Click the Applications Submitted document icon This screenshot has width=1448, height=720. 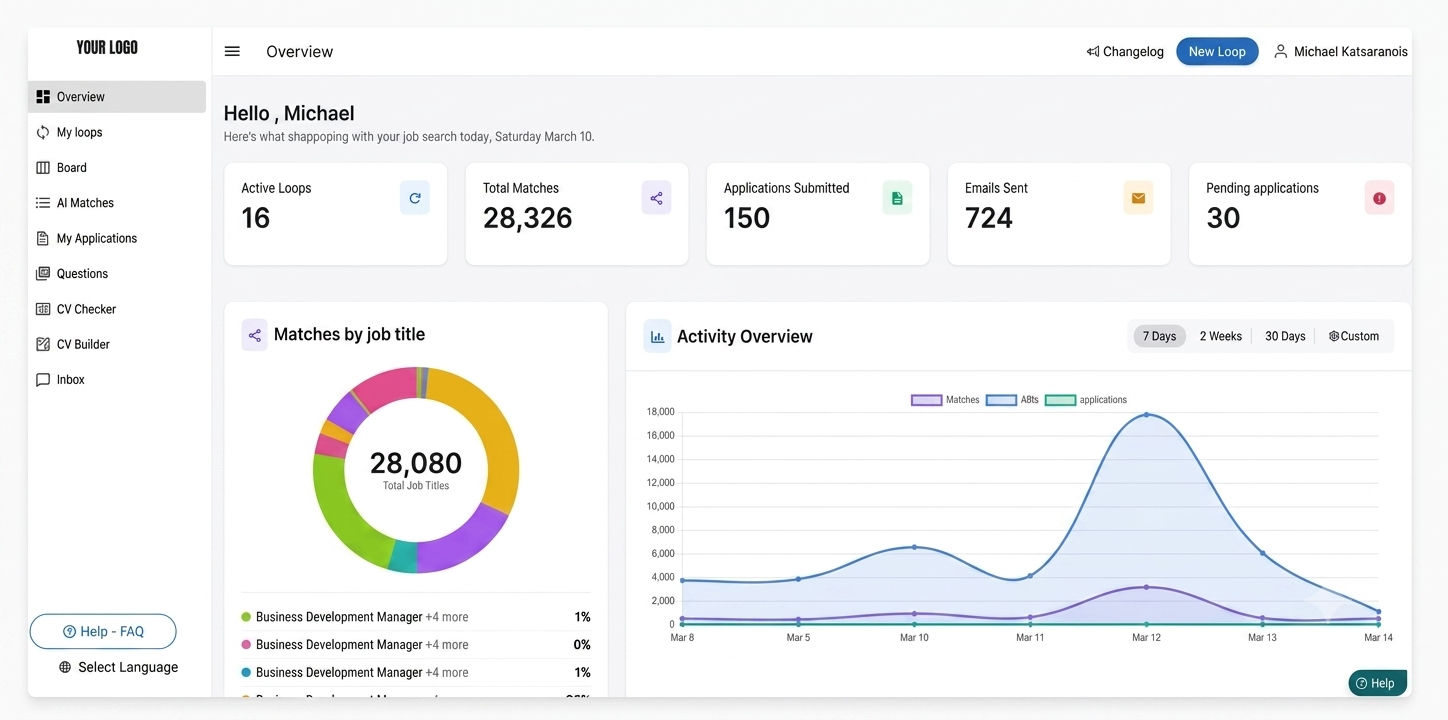click(897, 198)
